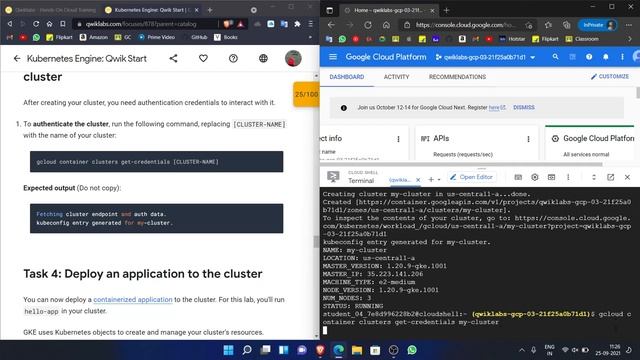Favorite the lab with the heart icon
This screenshot has width=640, height=360.
(203, 58)
